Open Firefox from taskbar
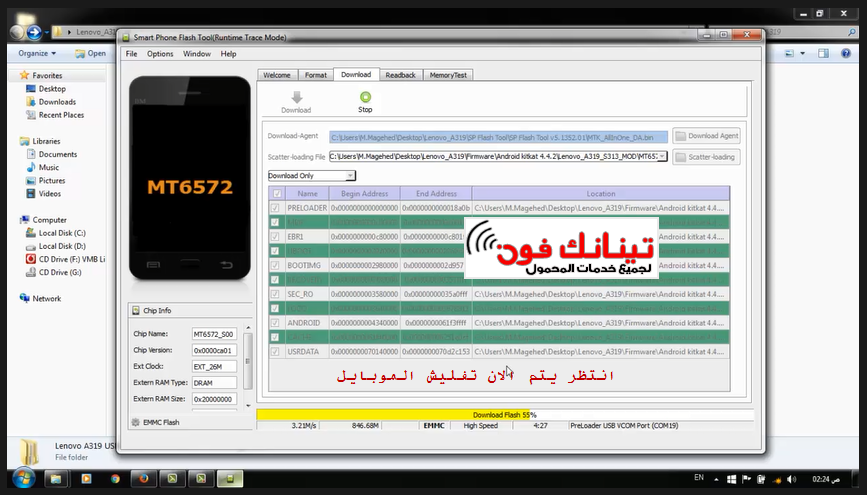This screenshot has height=495, width=867. 144,479
